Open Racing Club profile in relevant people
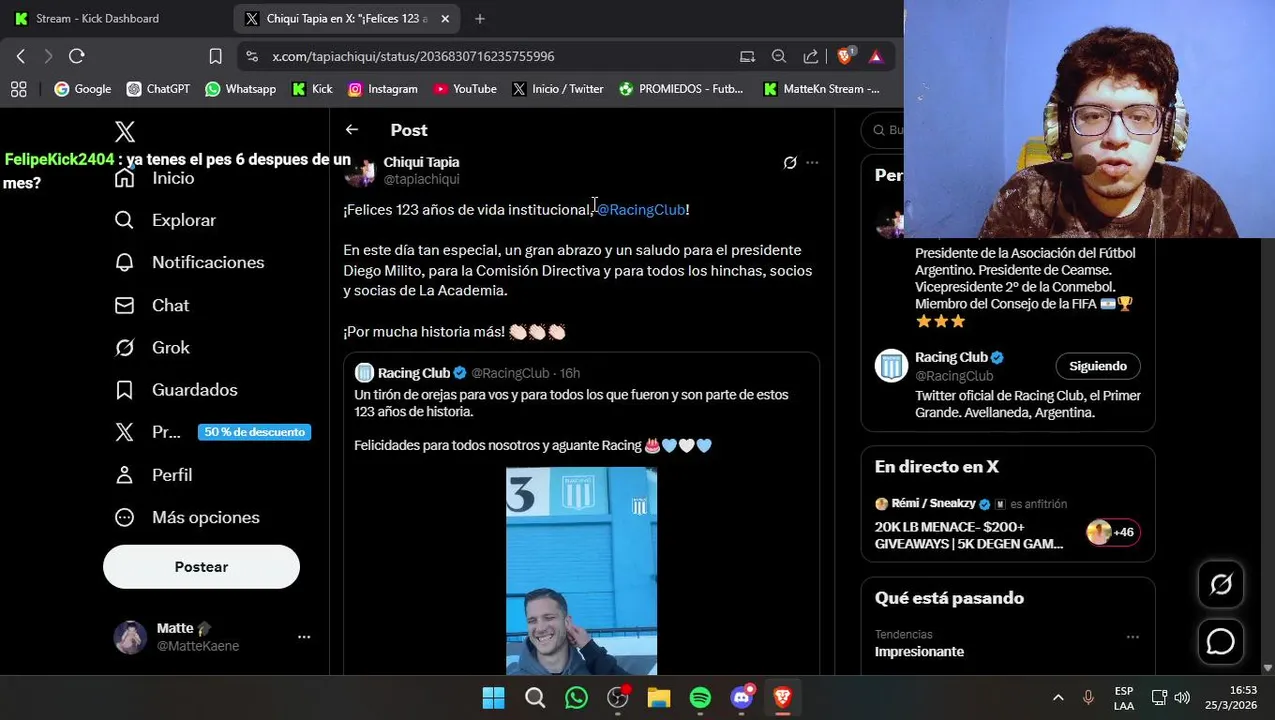 pyautogui.click(x=951, y=357)
